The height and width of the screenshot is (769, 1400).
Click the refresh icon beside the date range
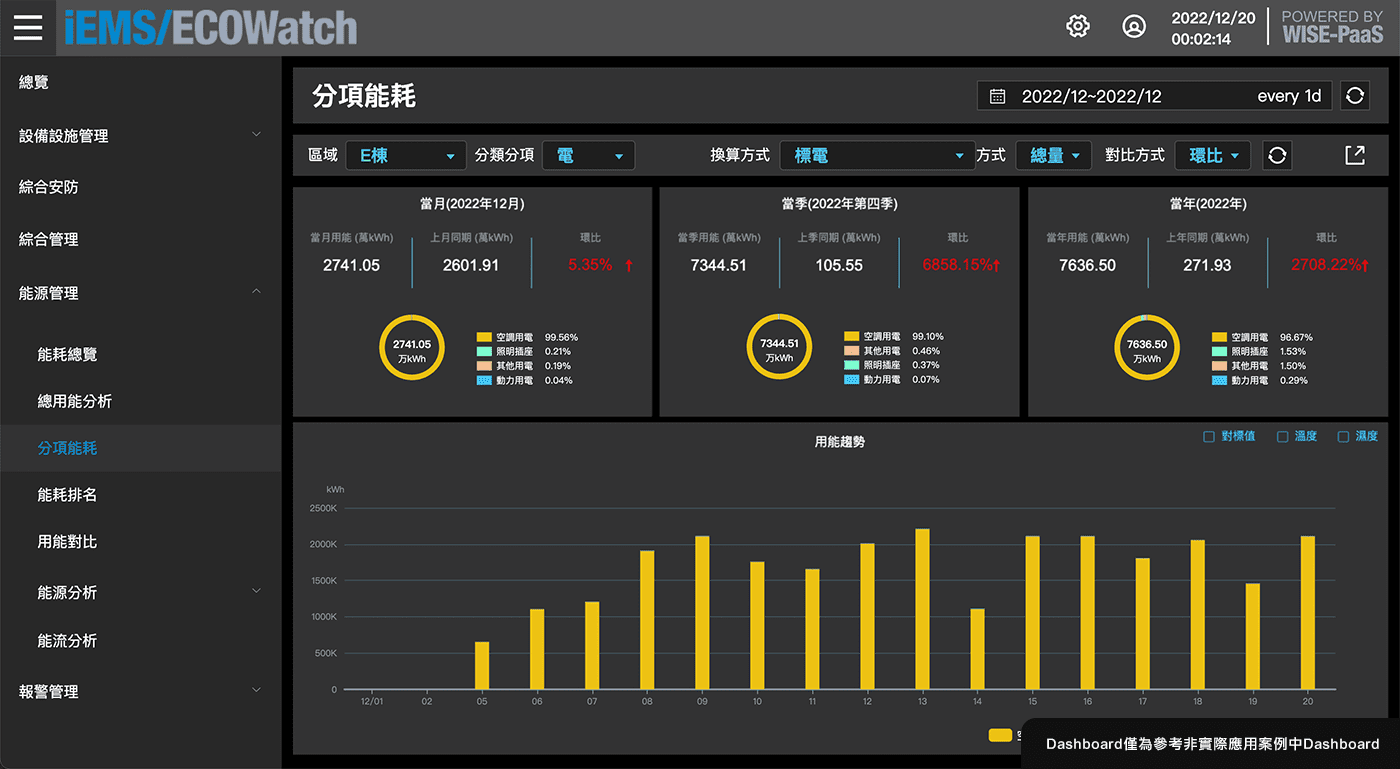1355,96
